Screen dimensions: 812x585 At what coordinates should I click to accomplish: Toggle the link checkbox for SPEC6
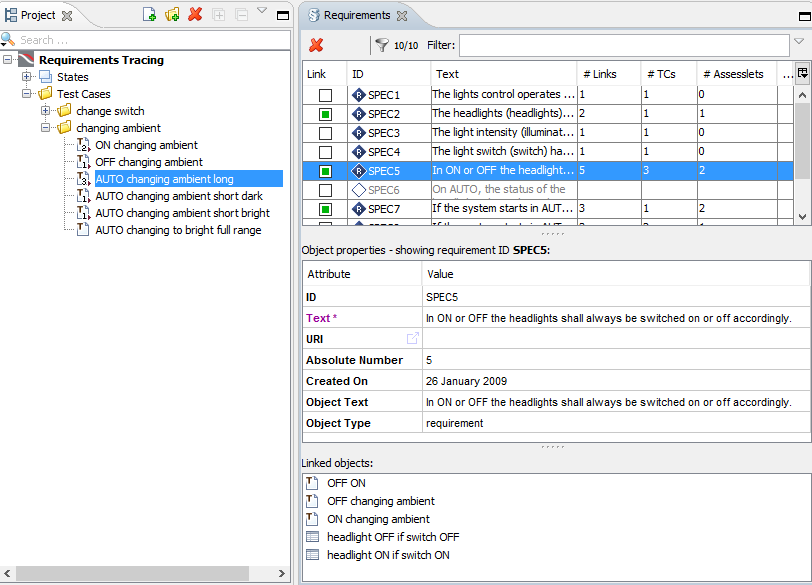pos(325,190)
